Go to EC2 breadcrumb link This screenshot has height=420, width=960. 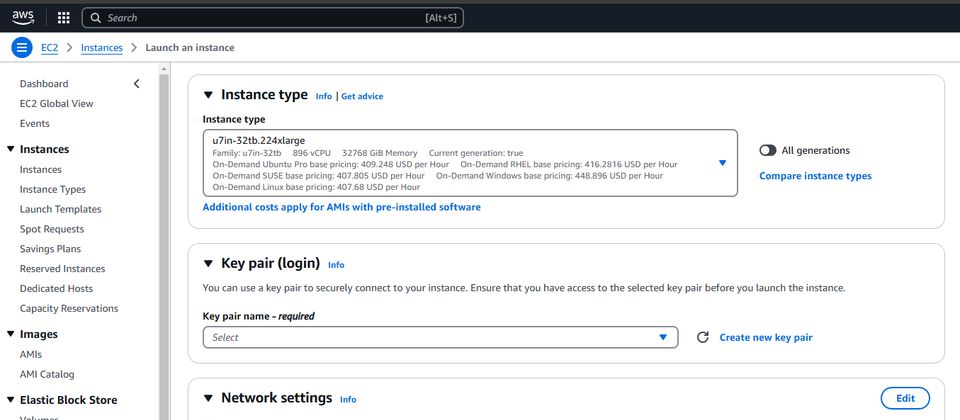[x=50, y=48]
